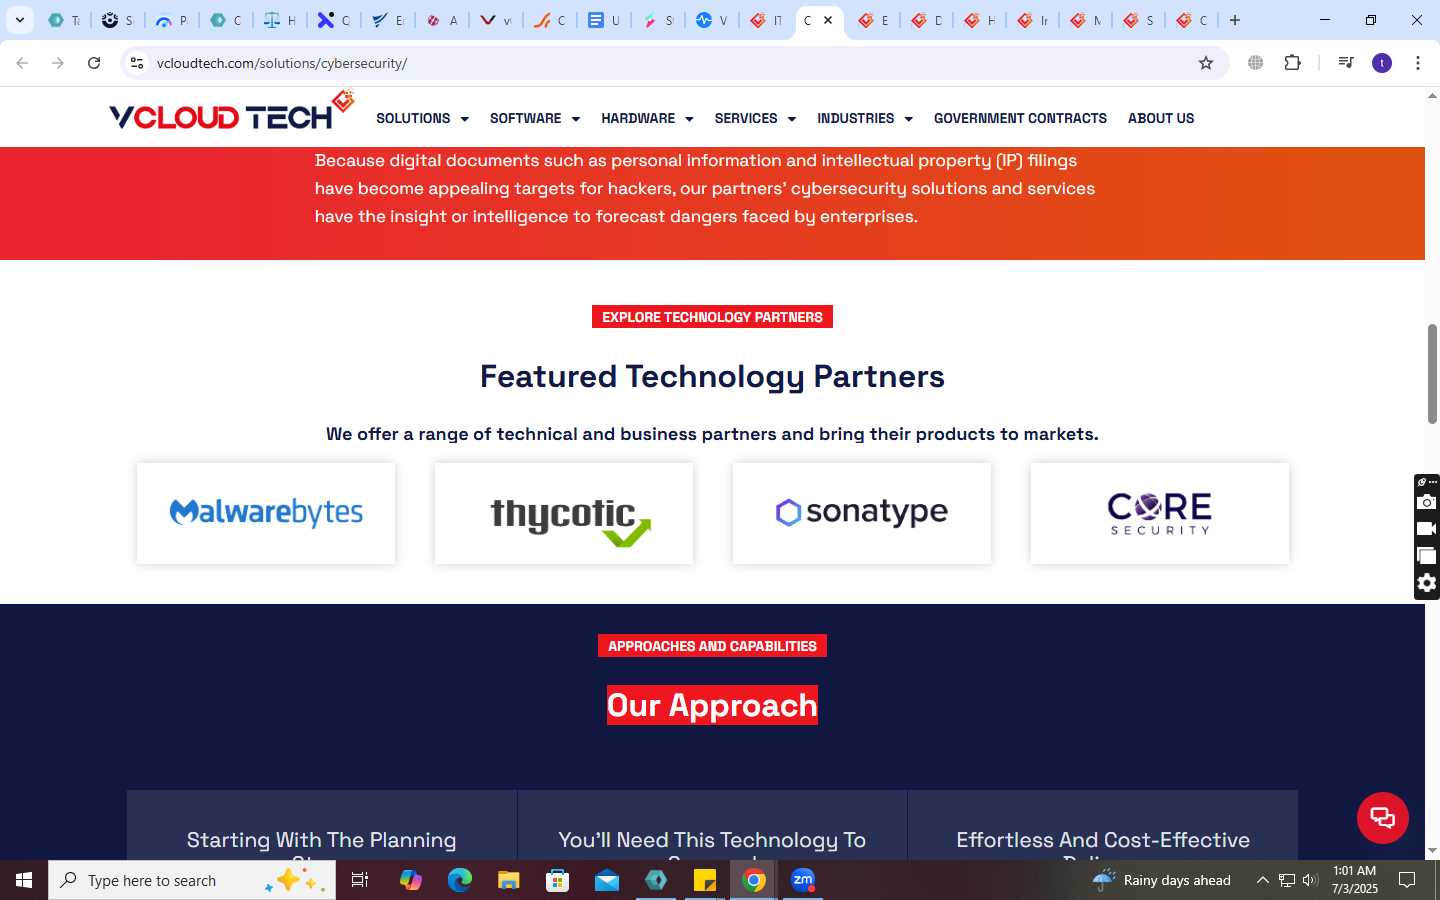The width and height of the screenshot is (1440, 900).
Task: Open the Malwarebytes partner card
Action: click(266, 513)
